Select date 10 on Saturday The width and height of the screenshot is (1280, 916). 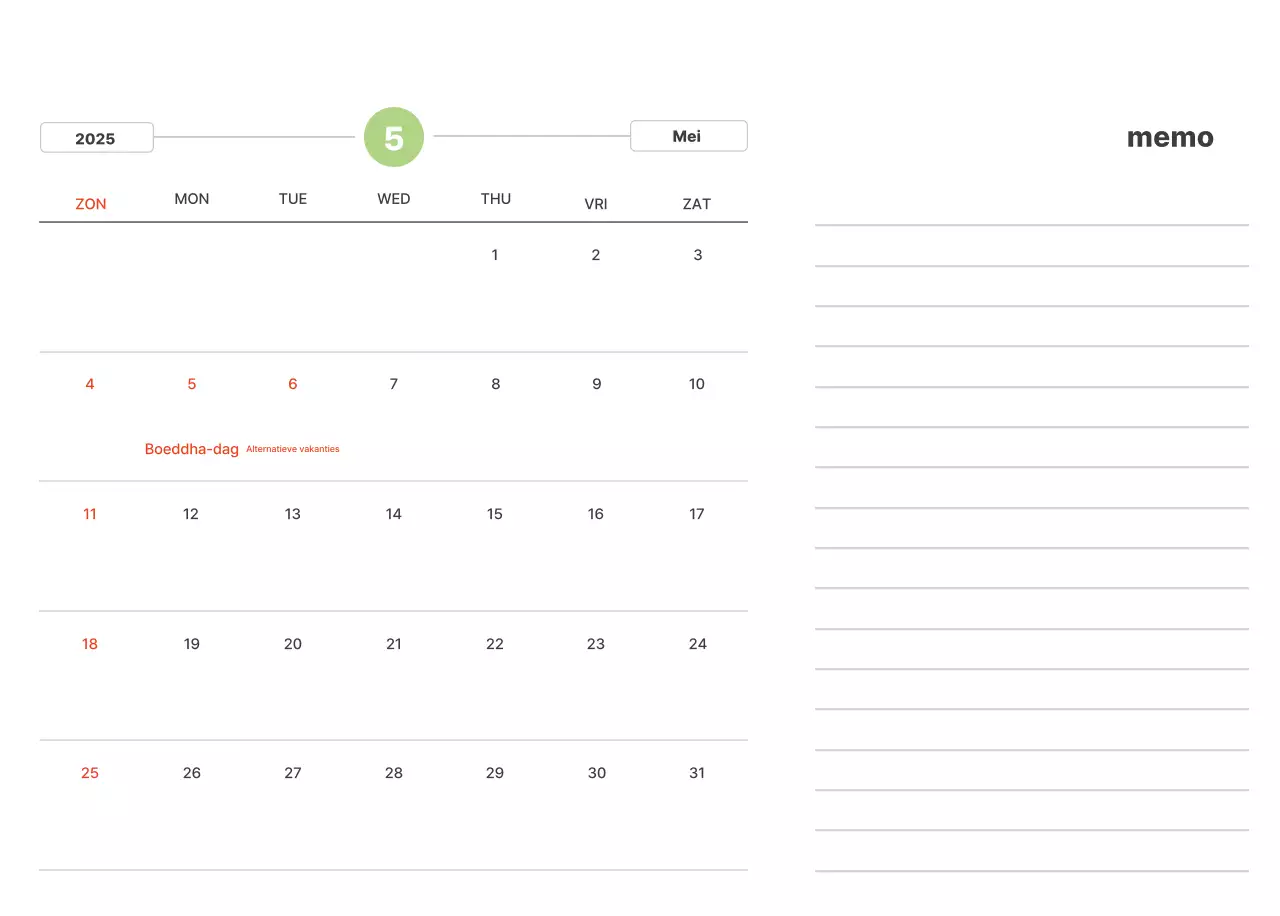tap(697, 384)
